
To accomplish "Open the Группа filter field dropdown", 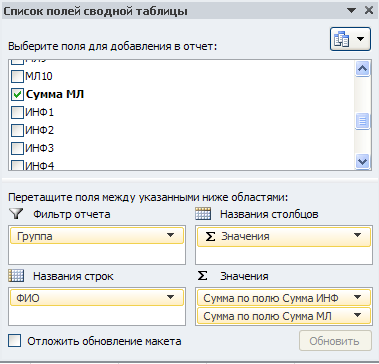I will click(x=170, y=236).
